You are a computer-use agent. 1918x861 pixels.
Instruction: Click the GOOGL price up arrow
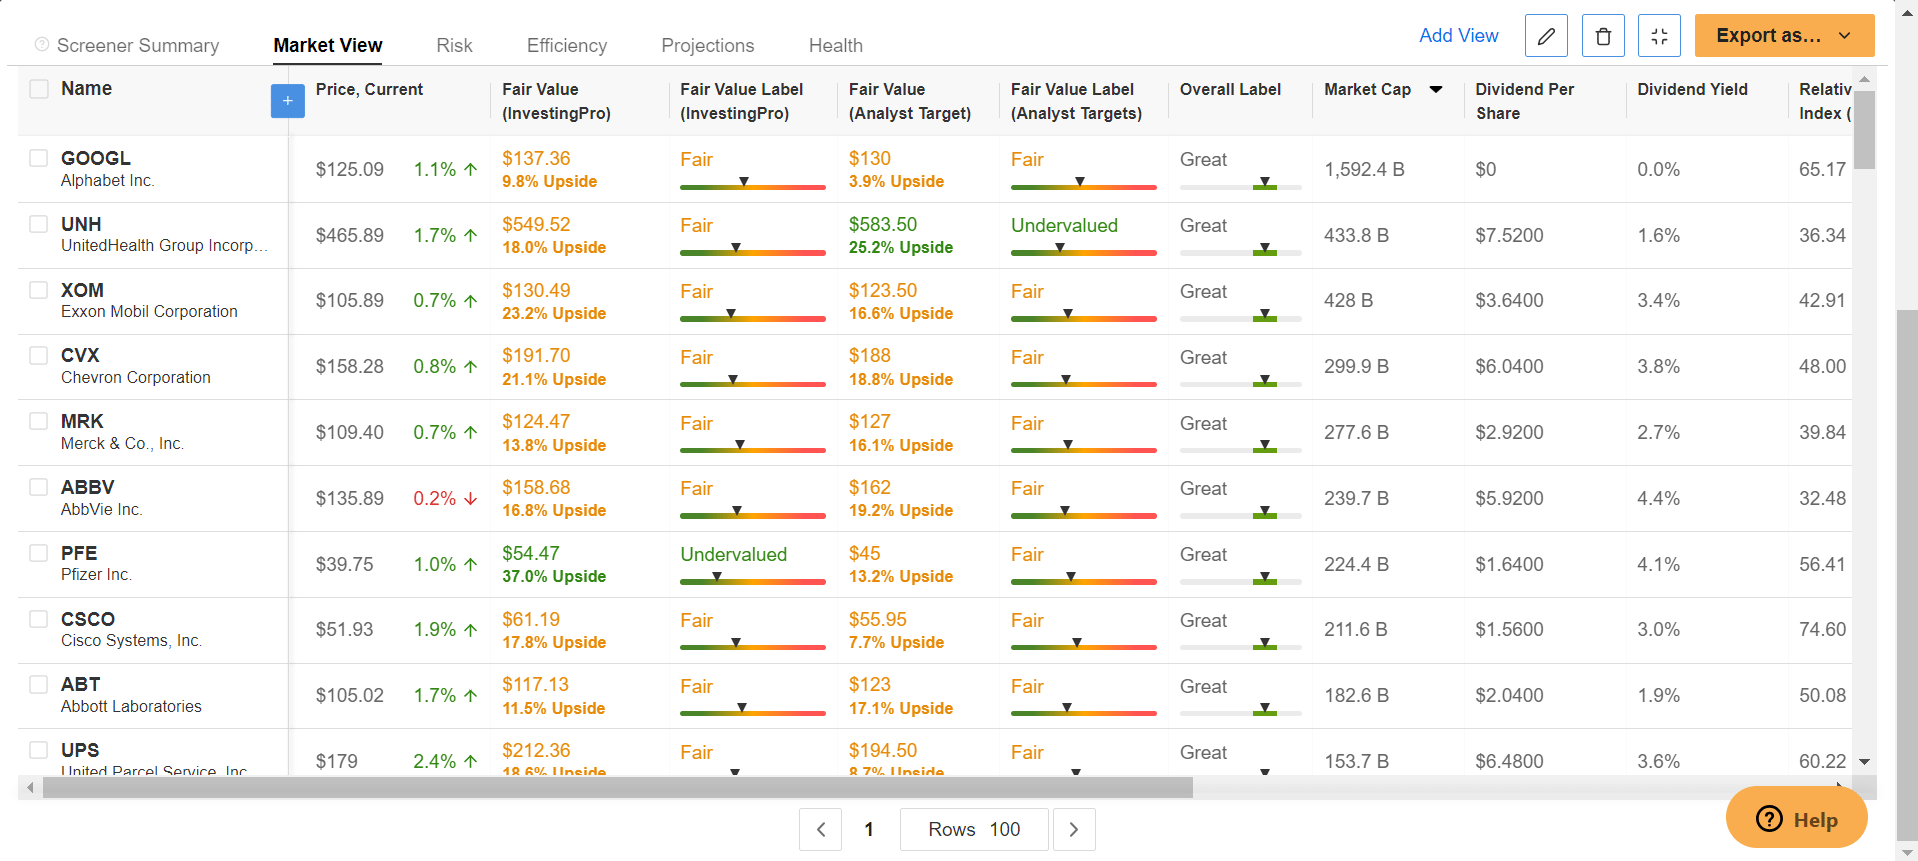coord(471,170)
